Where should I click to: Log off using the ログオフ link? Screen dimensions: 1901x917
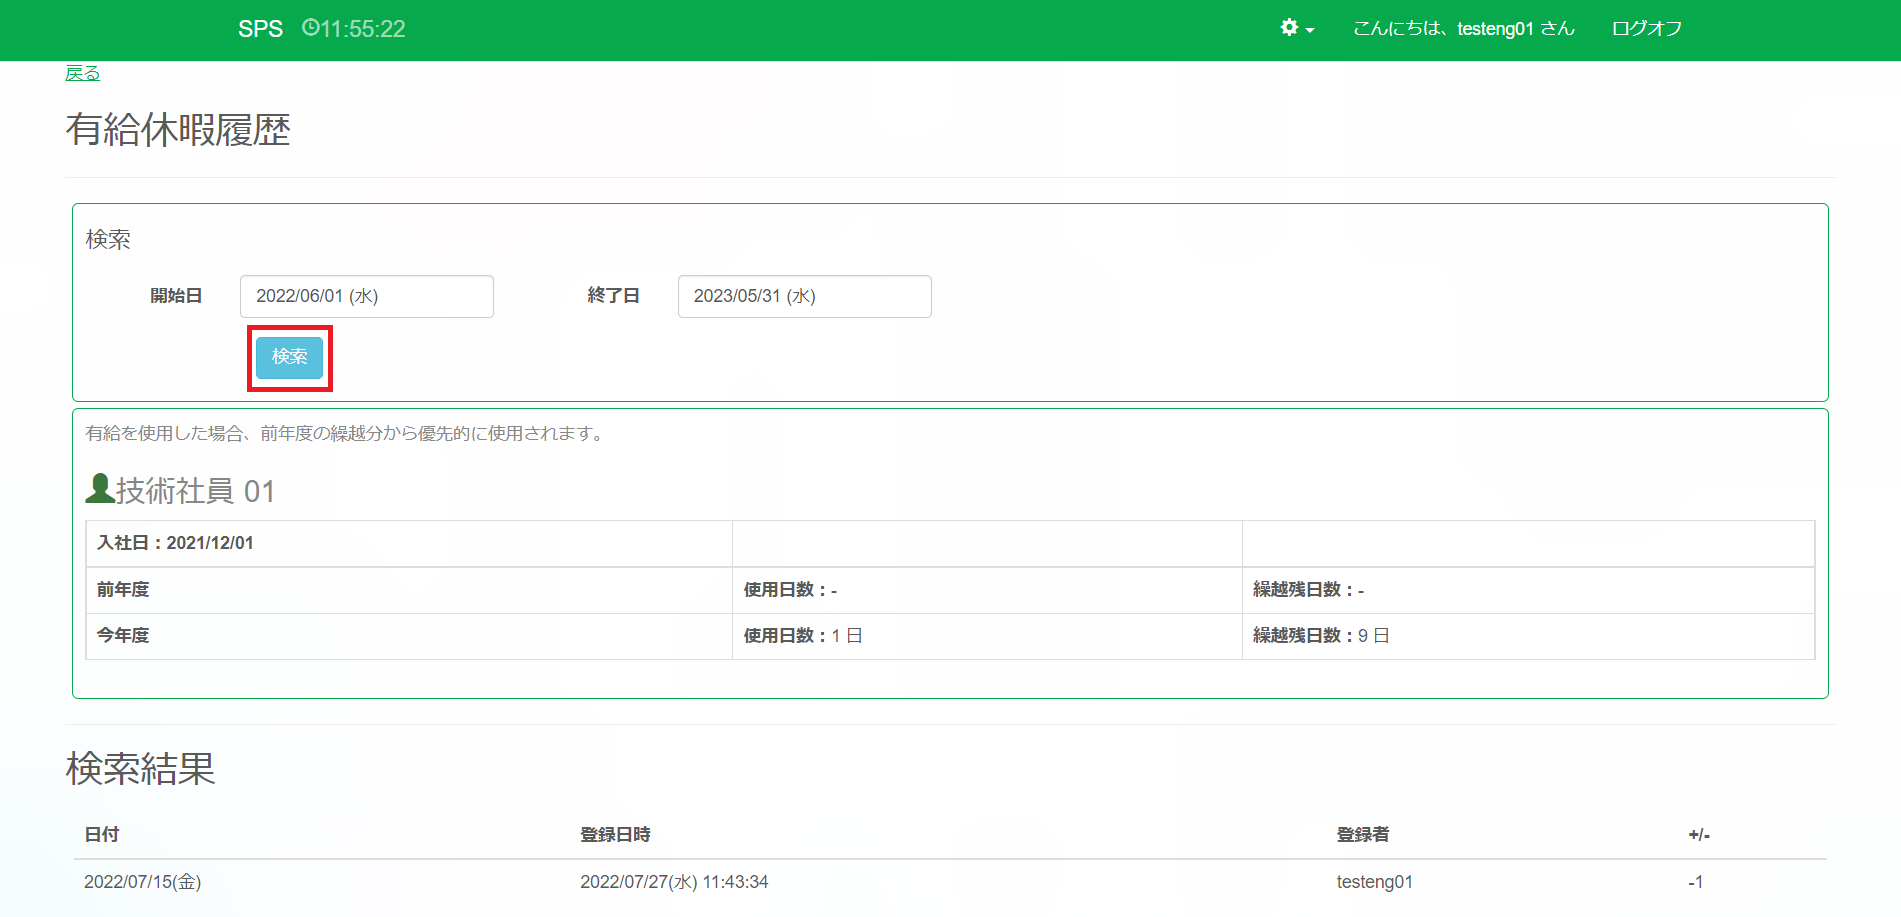[1646, 29]
